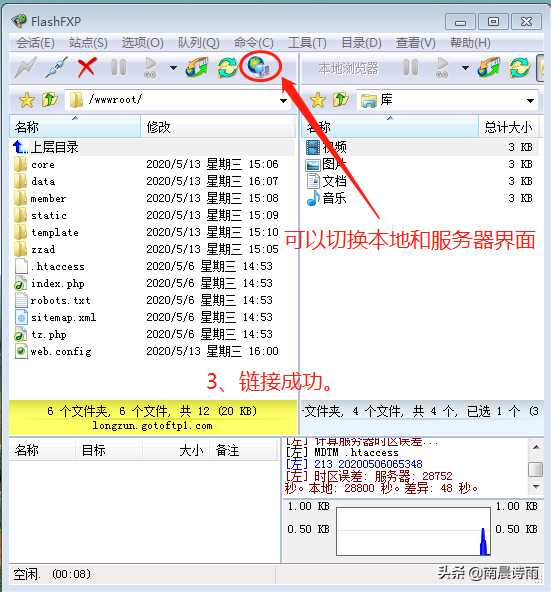Click log scrollbar down arrow
Screen dimensions: 551x592
coord(536,487)
